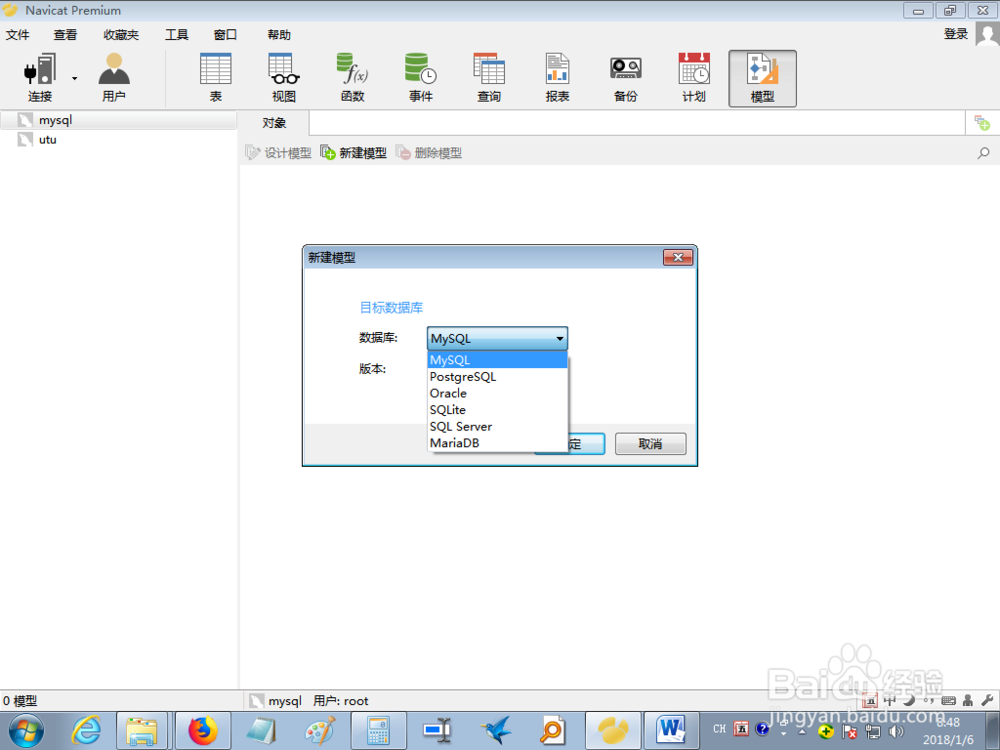
Task: Click the user avatar icon
Action: 987,34
